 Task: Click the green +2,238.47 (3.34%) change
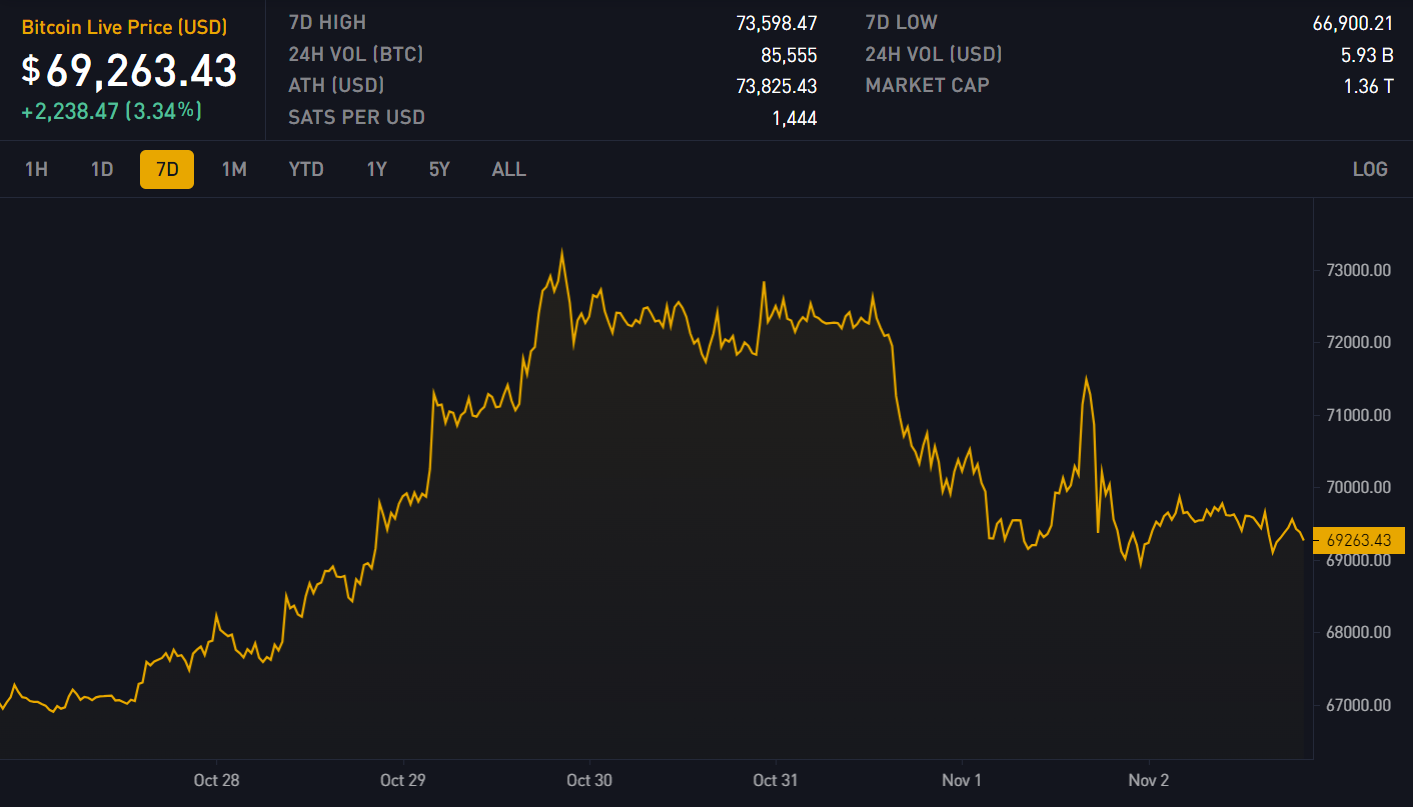(112, 111)
